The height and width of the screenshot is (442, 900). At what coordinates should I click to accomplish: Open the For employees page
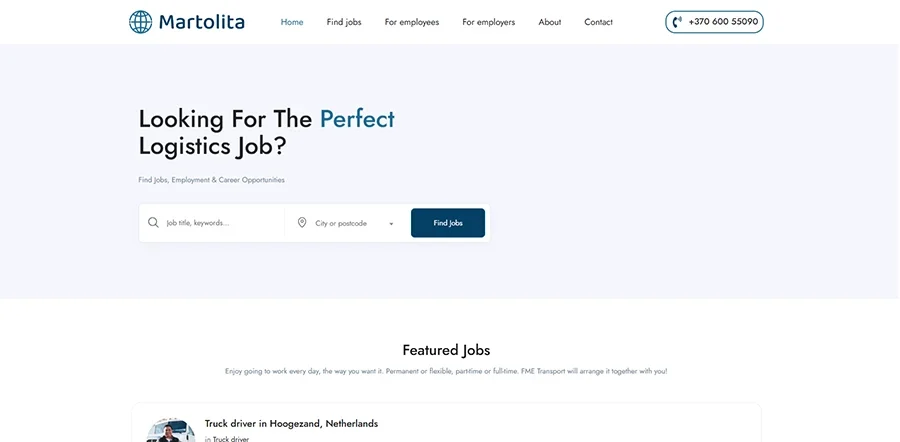pyautogui.click(x=412, y=22)
